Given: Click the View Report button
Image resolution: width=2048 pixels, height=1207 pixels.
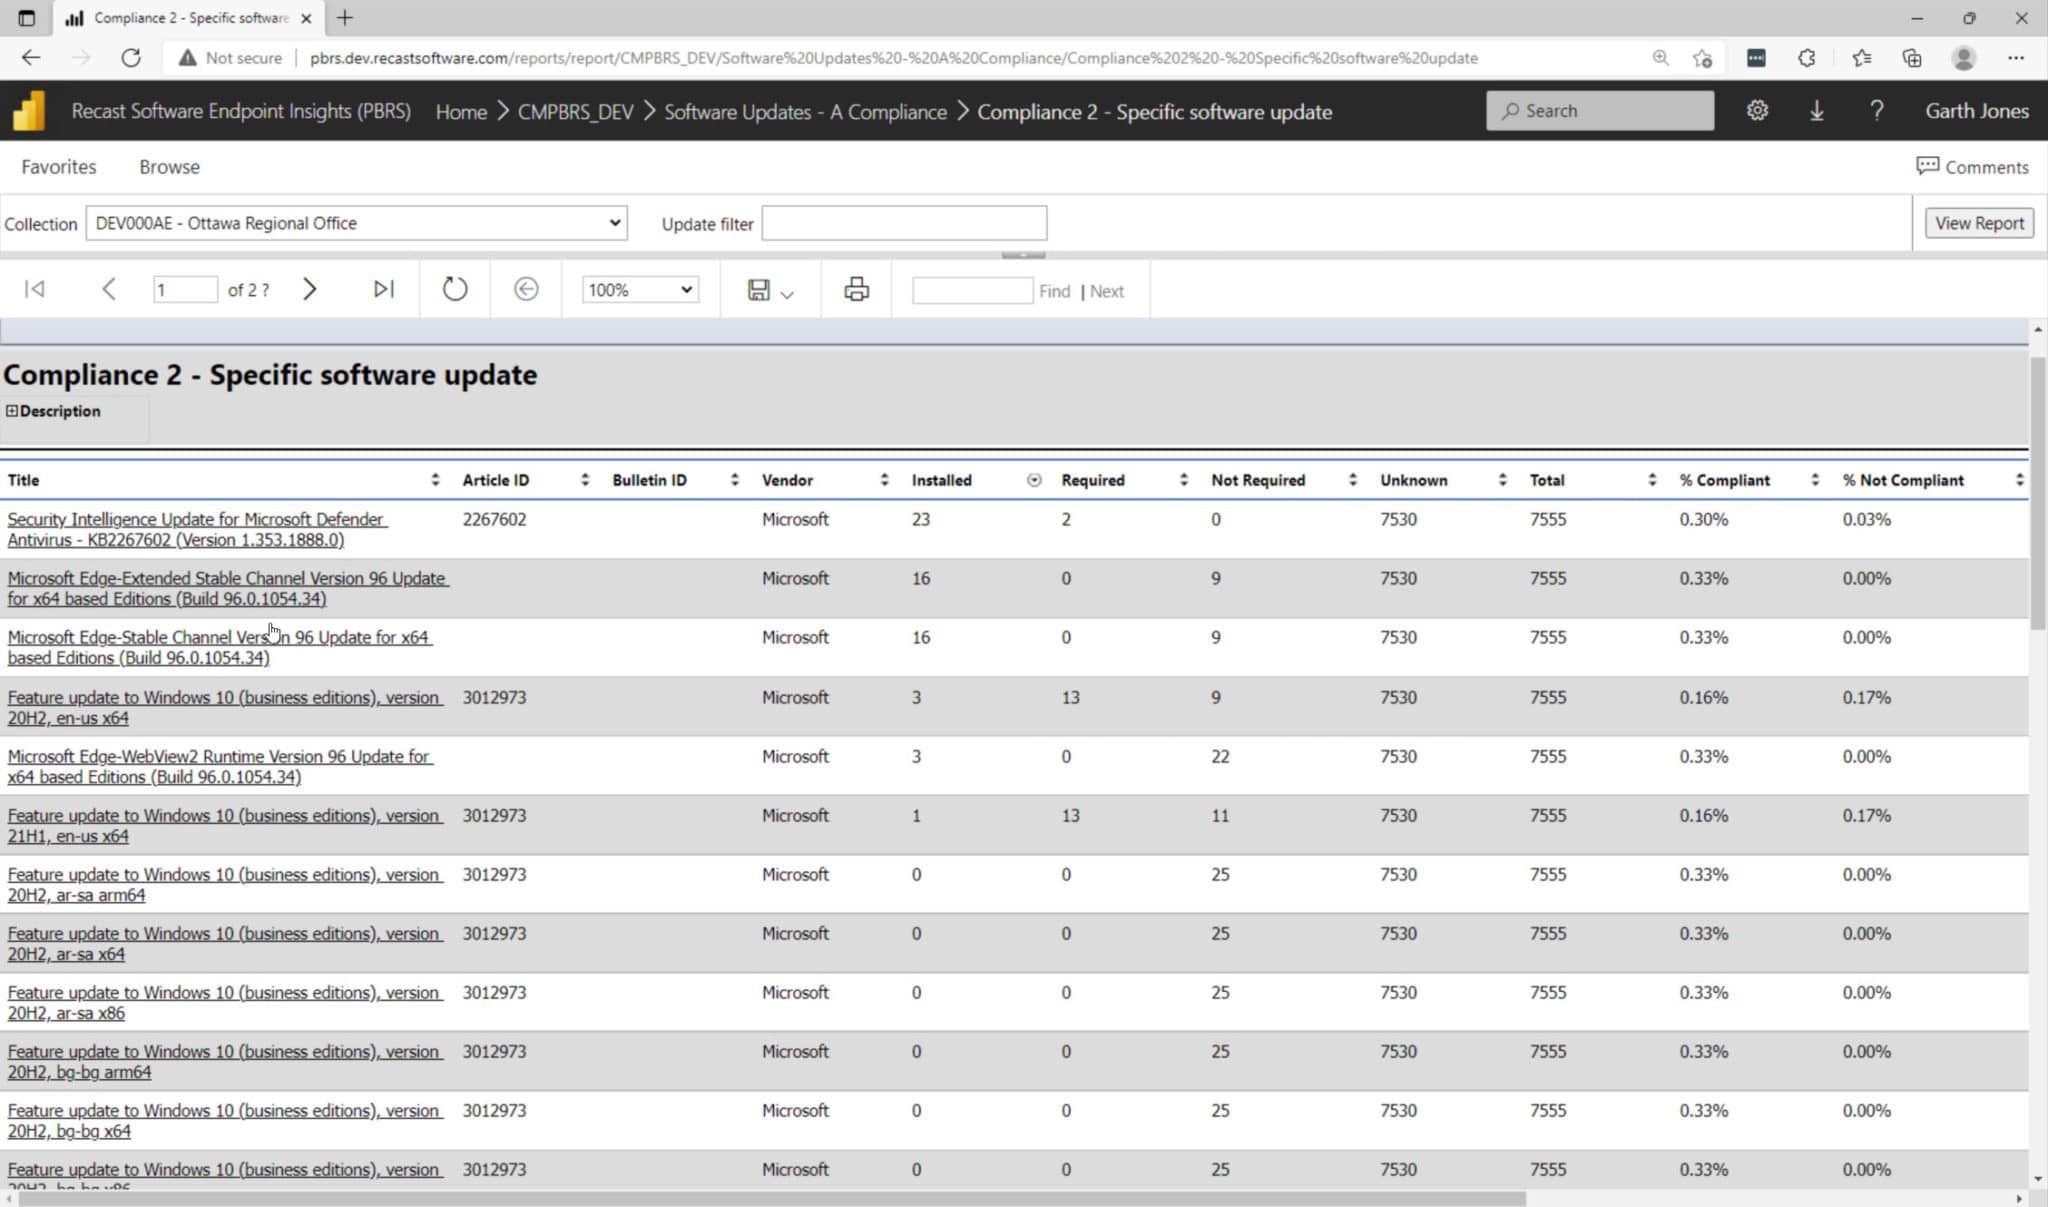Looking at the screenshot, I should (1978, 222).
